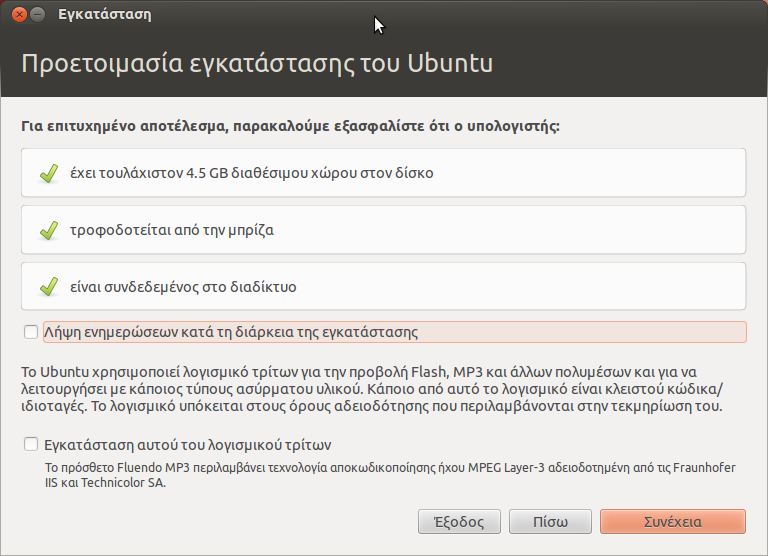Enable the 'Λήψη ενημερώσεων' download updates checkbox
Viewport: 768px width, 556px height.
[30, 332]
